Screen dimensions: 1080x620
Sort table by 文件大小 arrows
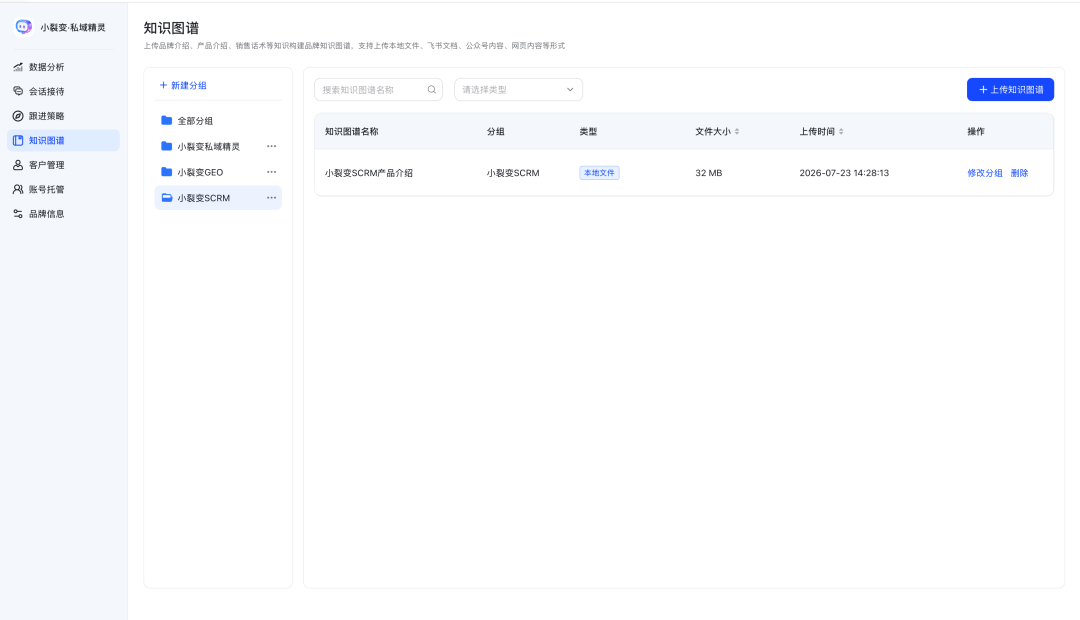[737, 132]
